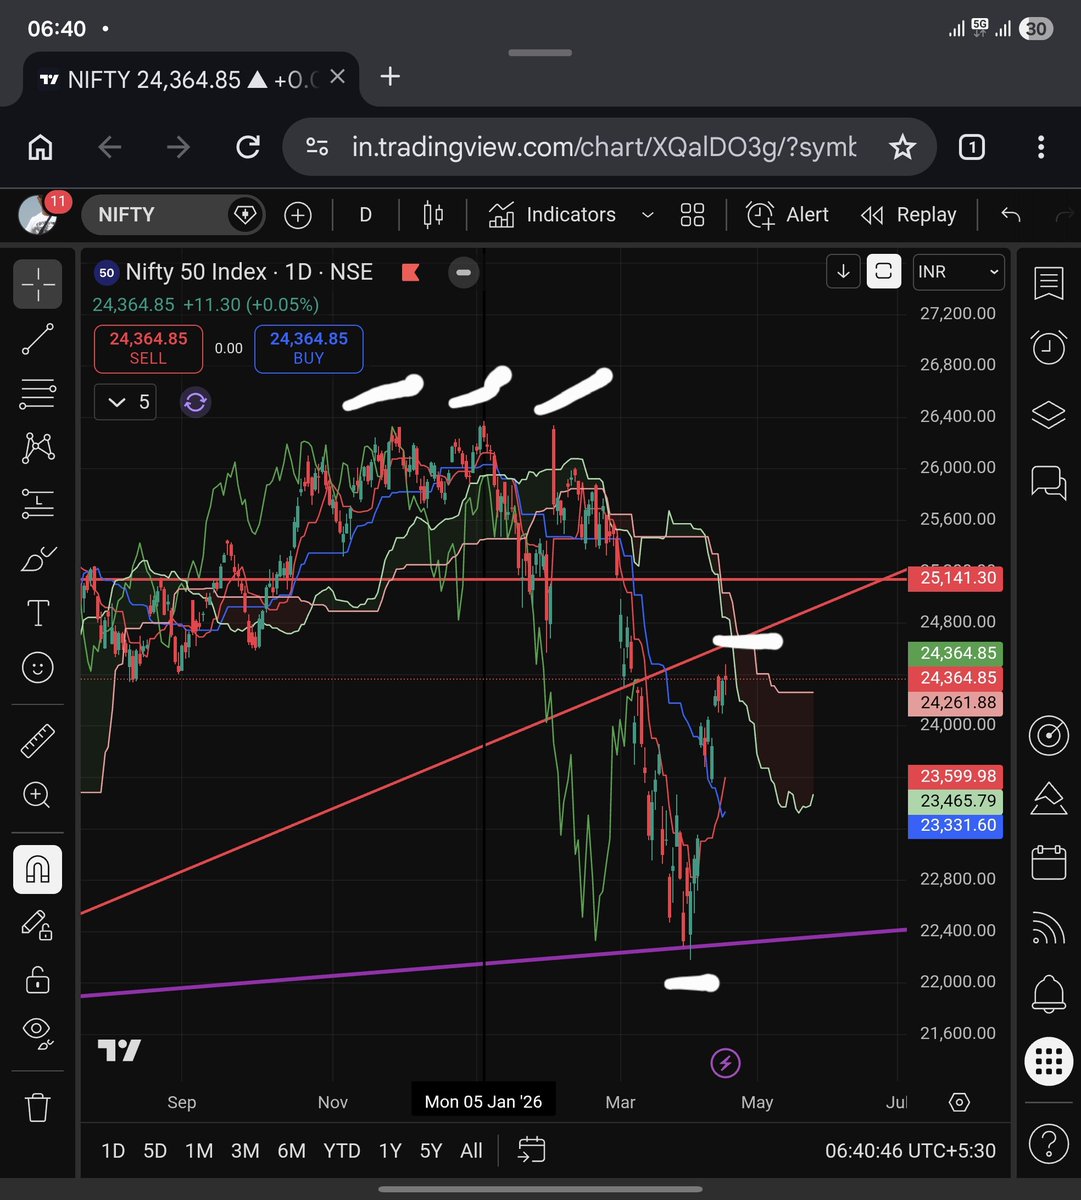Select the Trend Line drawing tool
The image size is (1081, 1200).
pos(37,339)
